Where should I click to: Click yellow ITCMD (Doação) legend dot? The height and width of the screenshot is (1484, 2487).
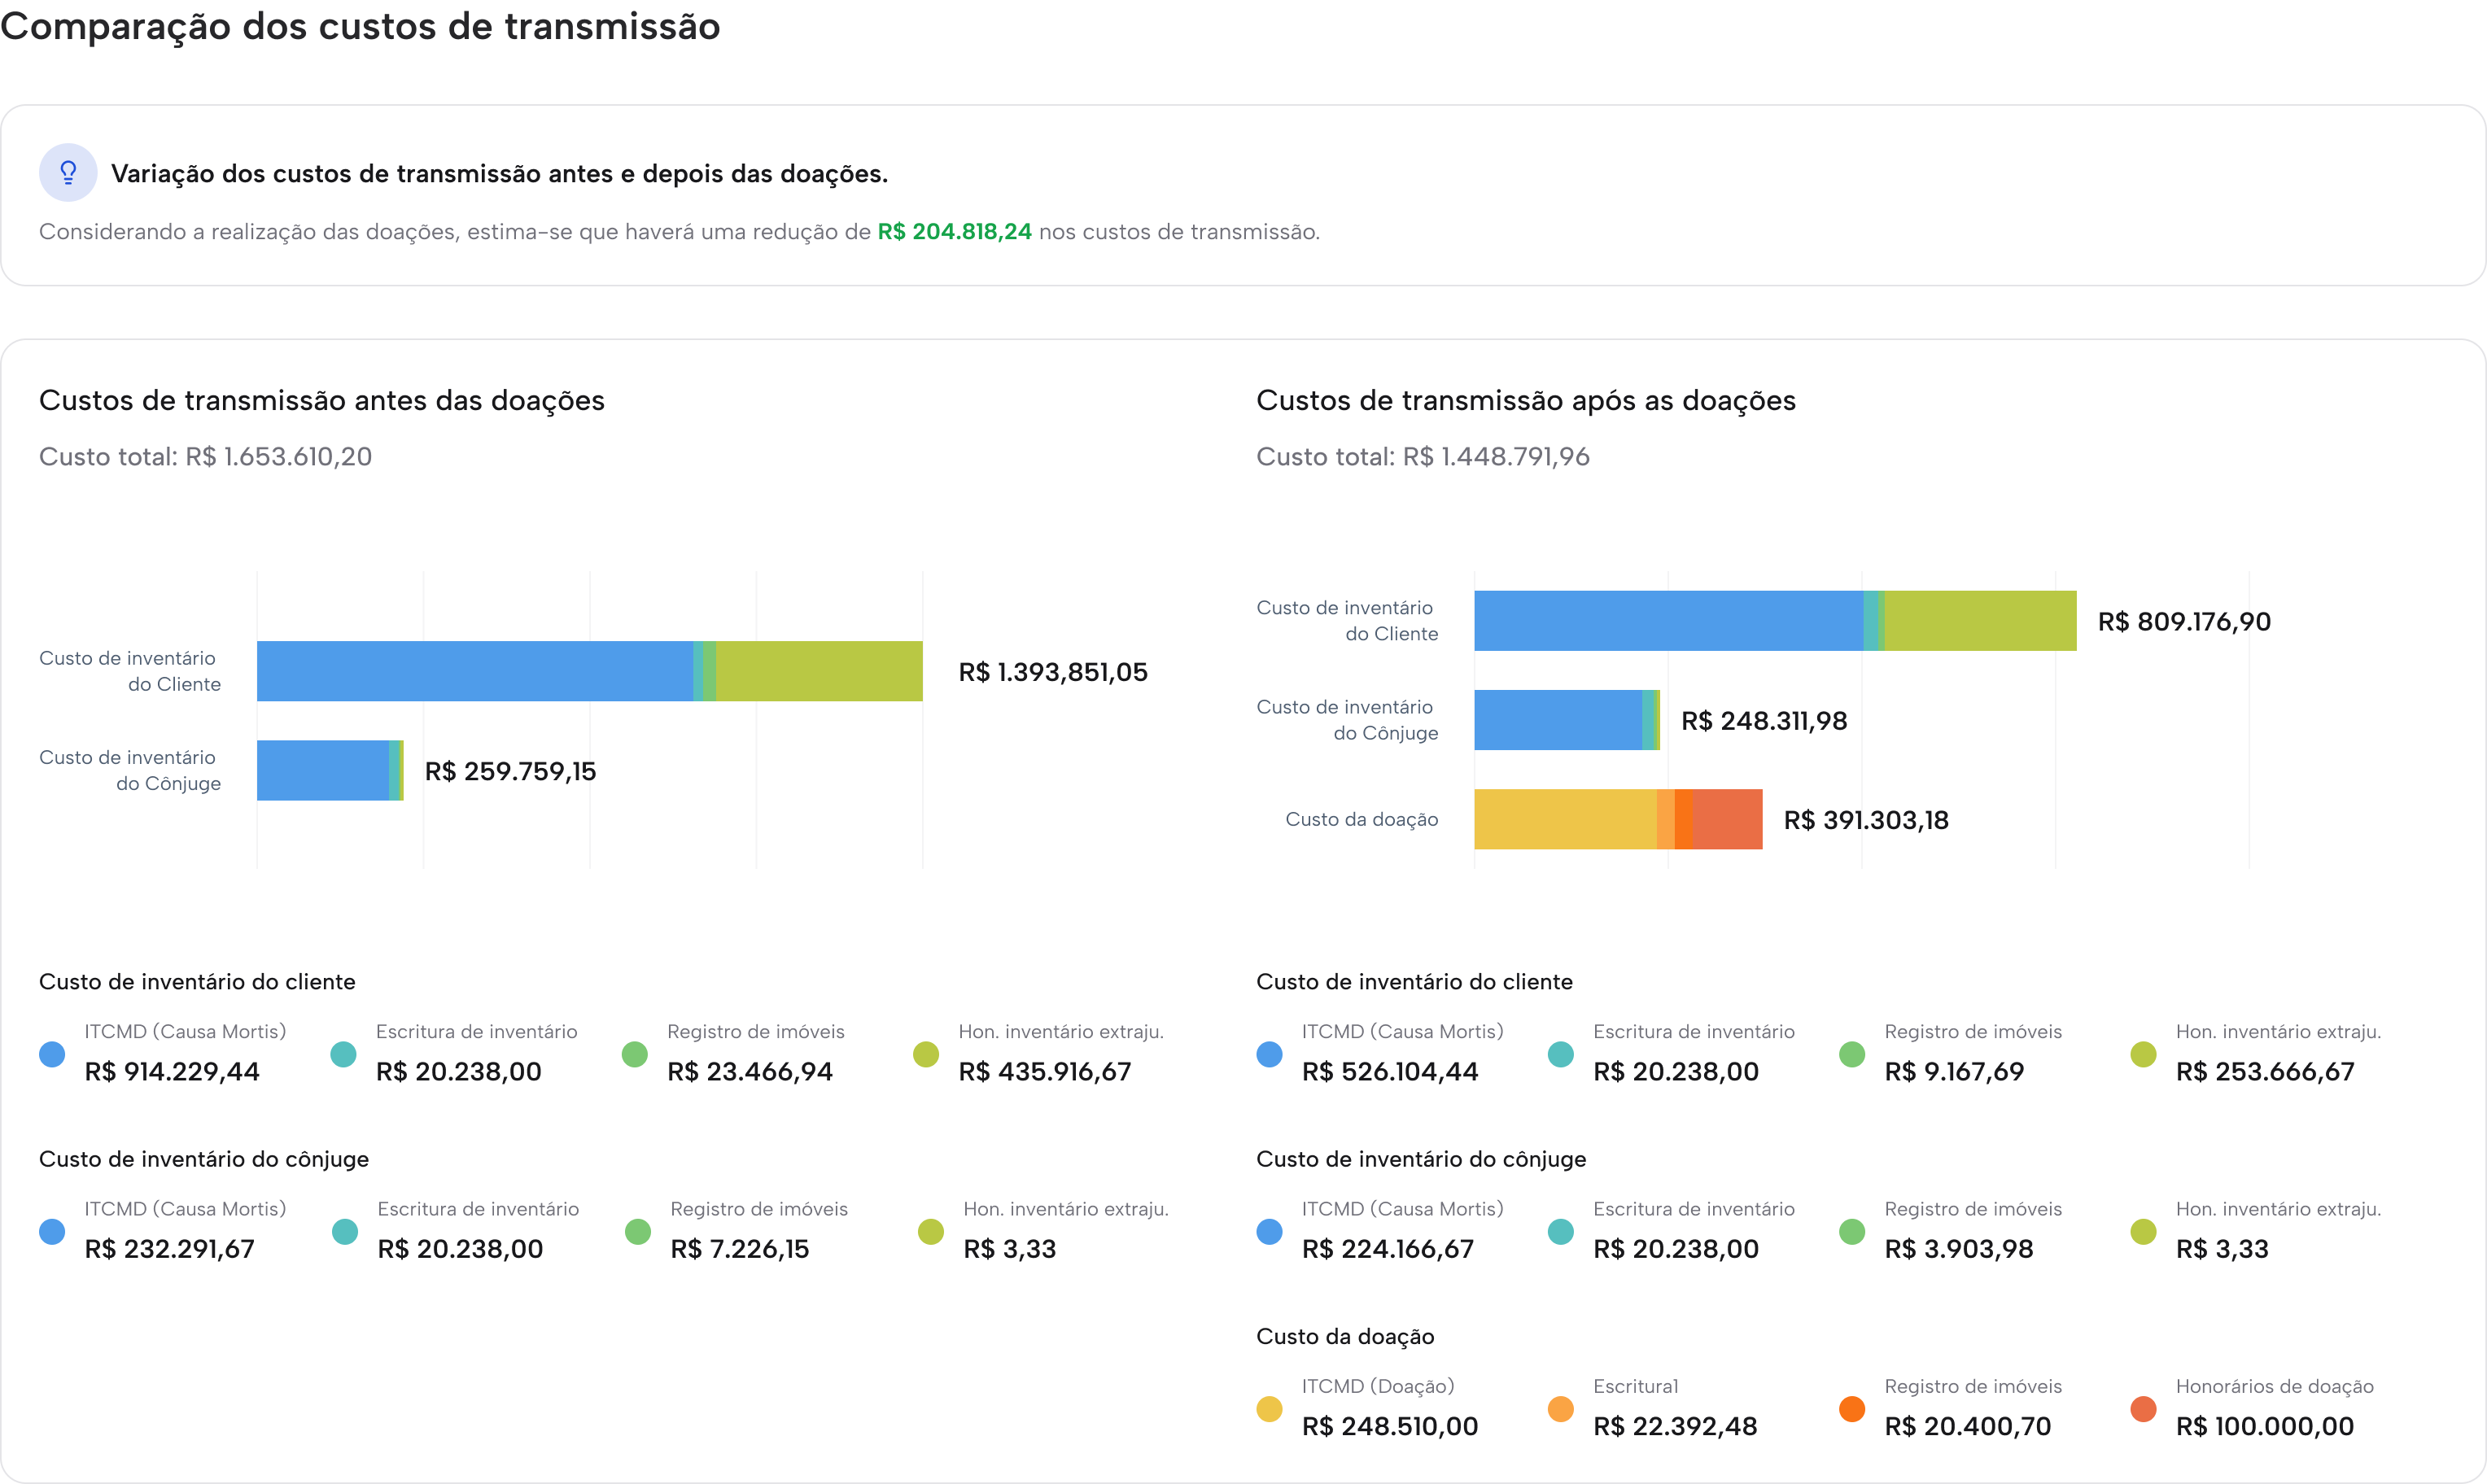point(1269,1409)
